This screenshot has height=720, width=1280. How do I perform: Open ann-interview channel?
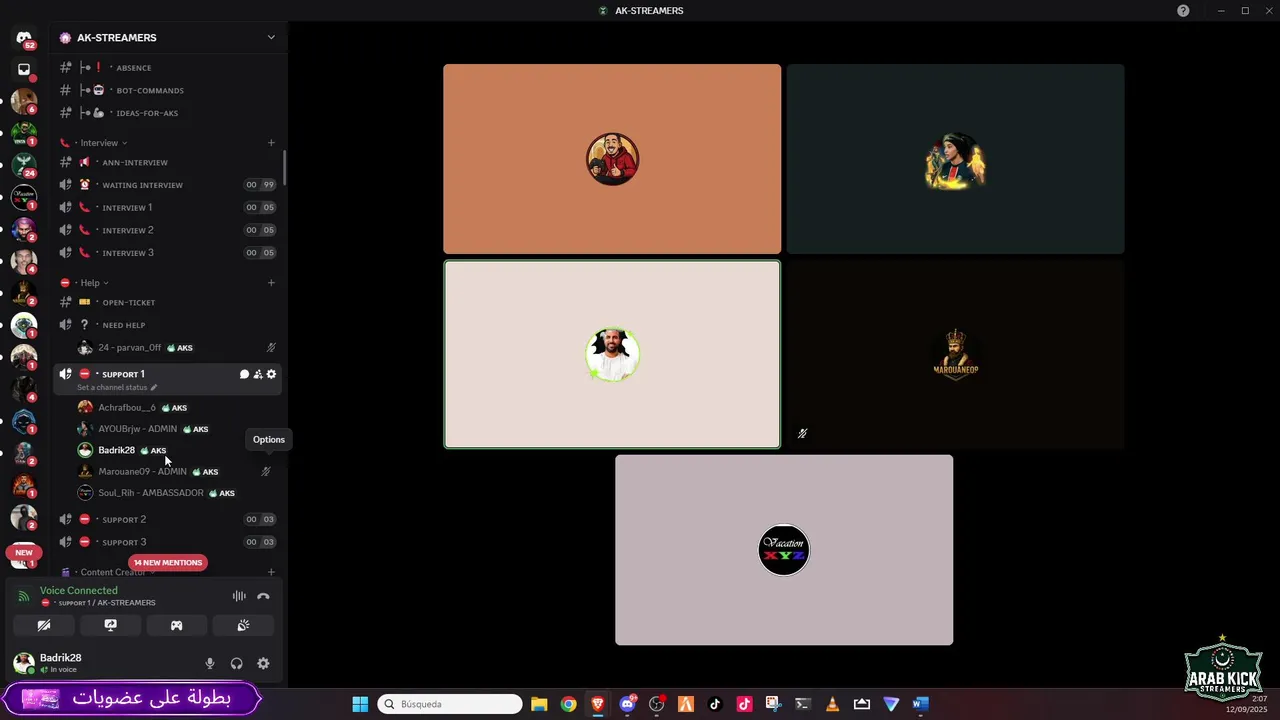167,162
